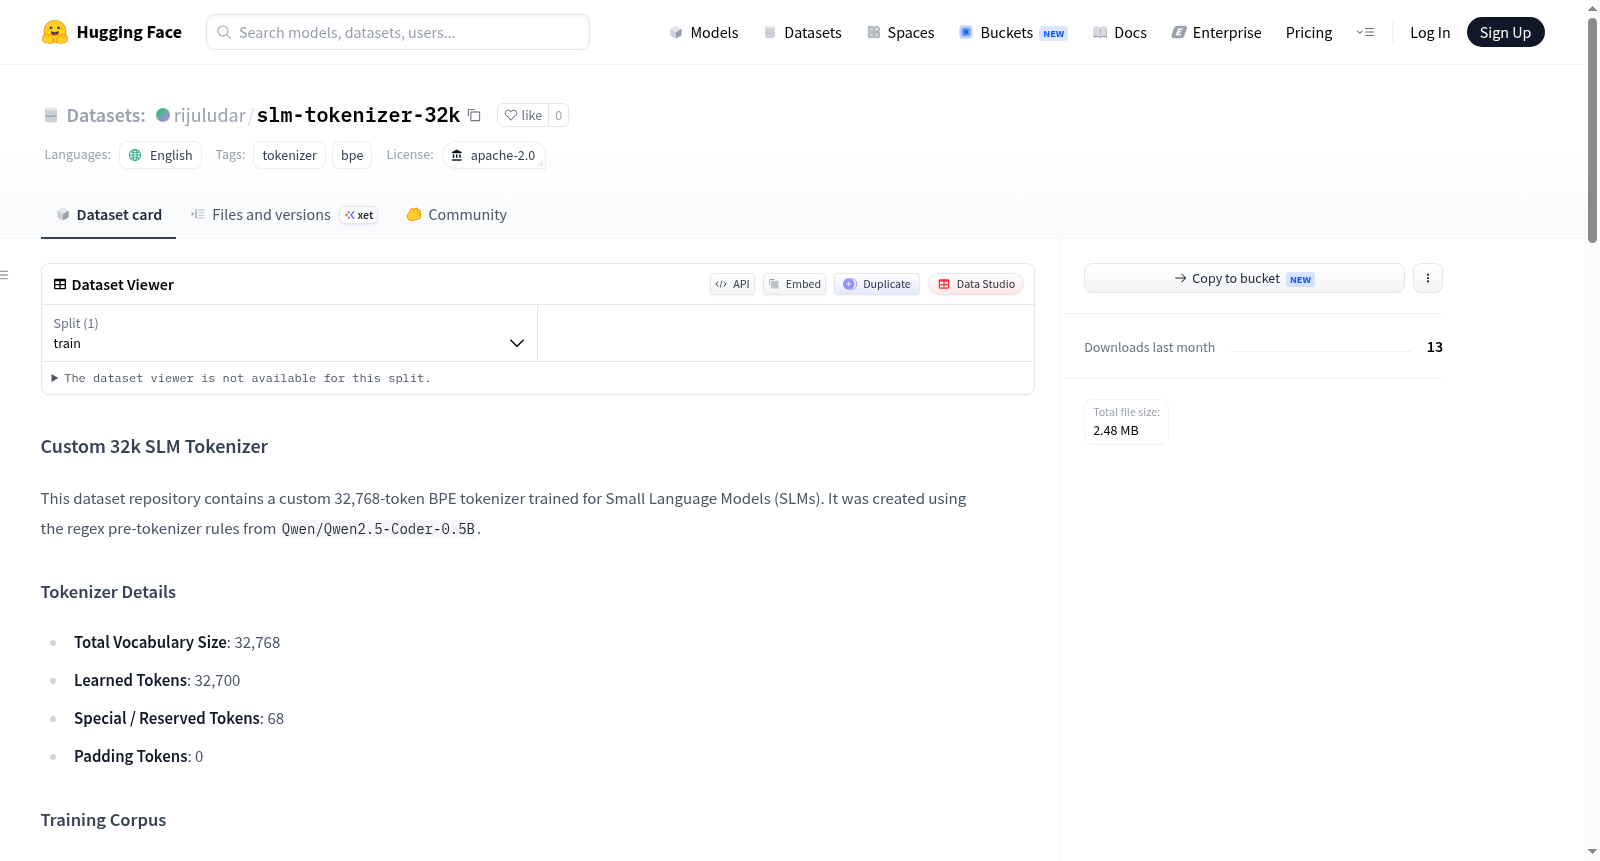This screenshot has width=1600, height=861.
Task: Switch to the Community tab
Action: click(x=456, y=214)
